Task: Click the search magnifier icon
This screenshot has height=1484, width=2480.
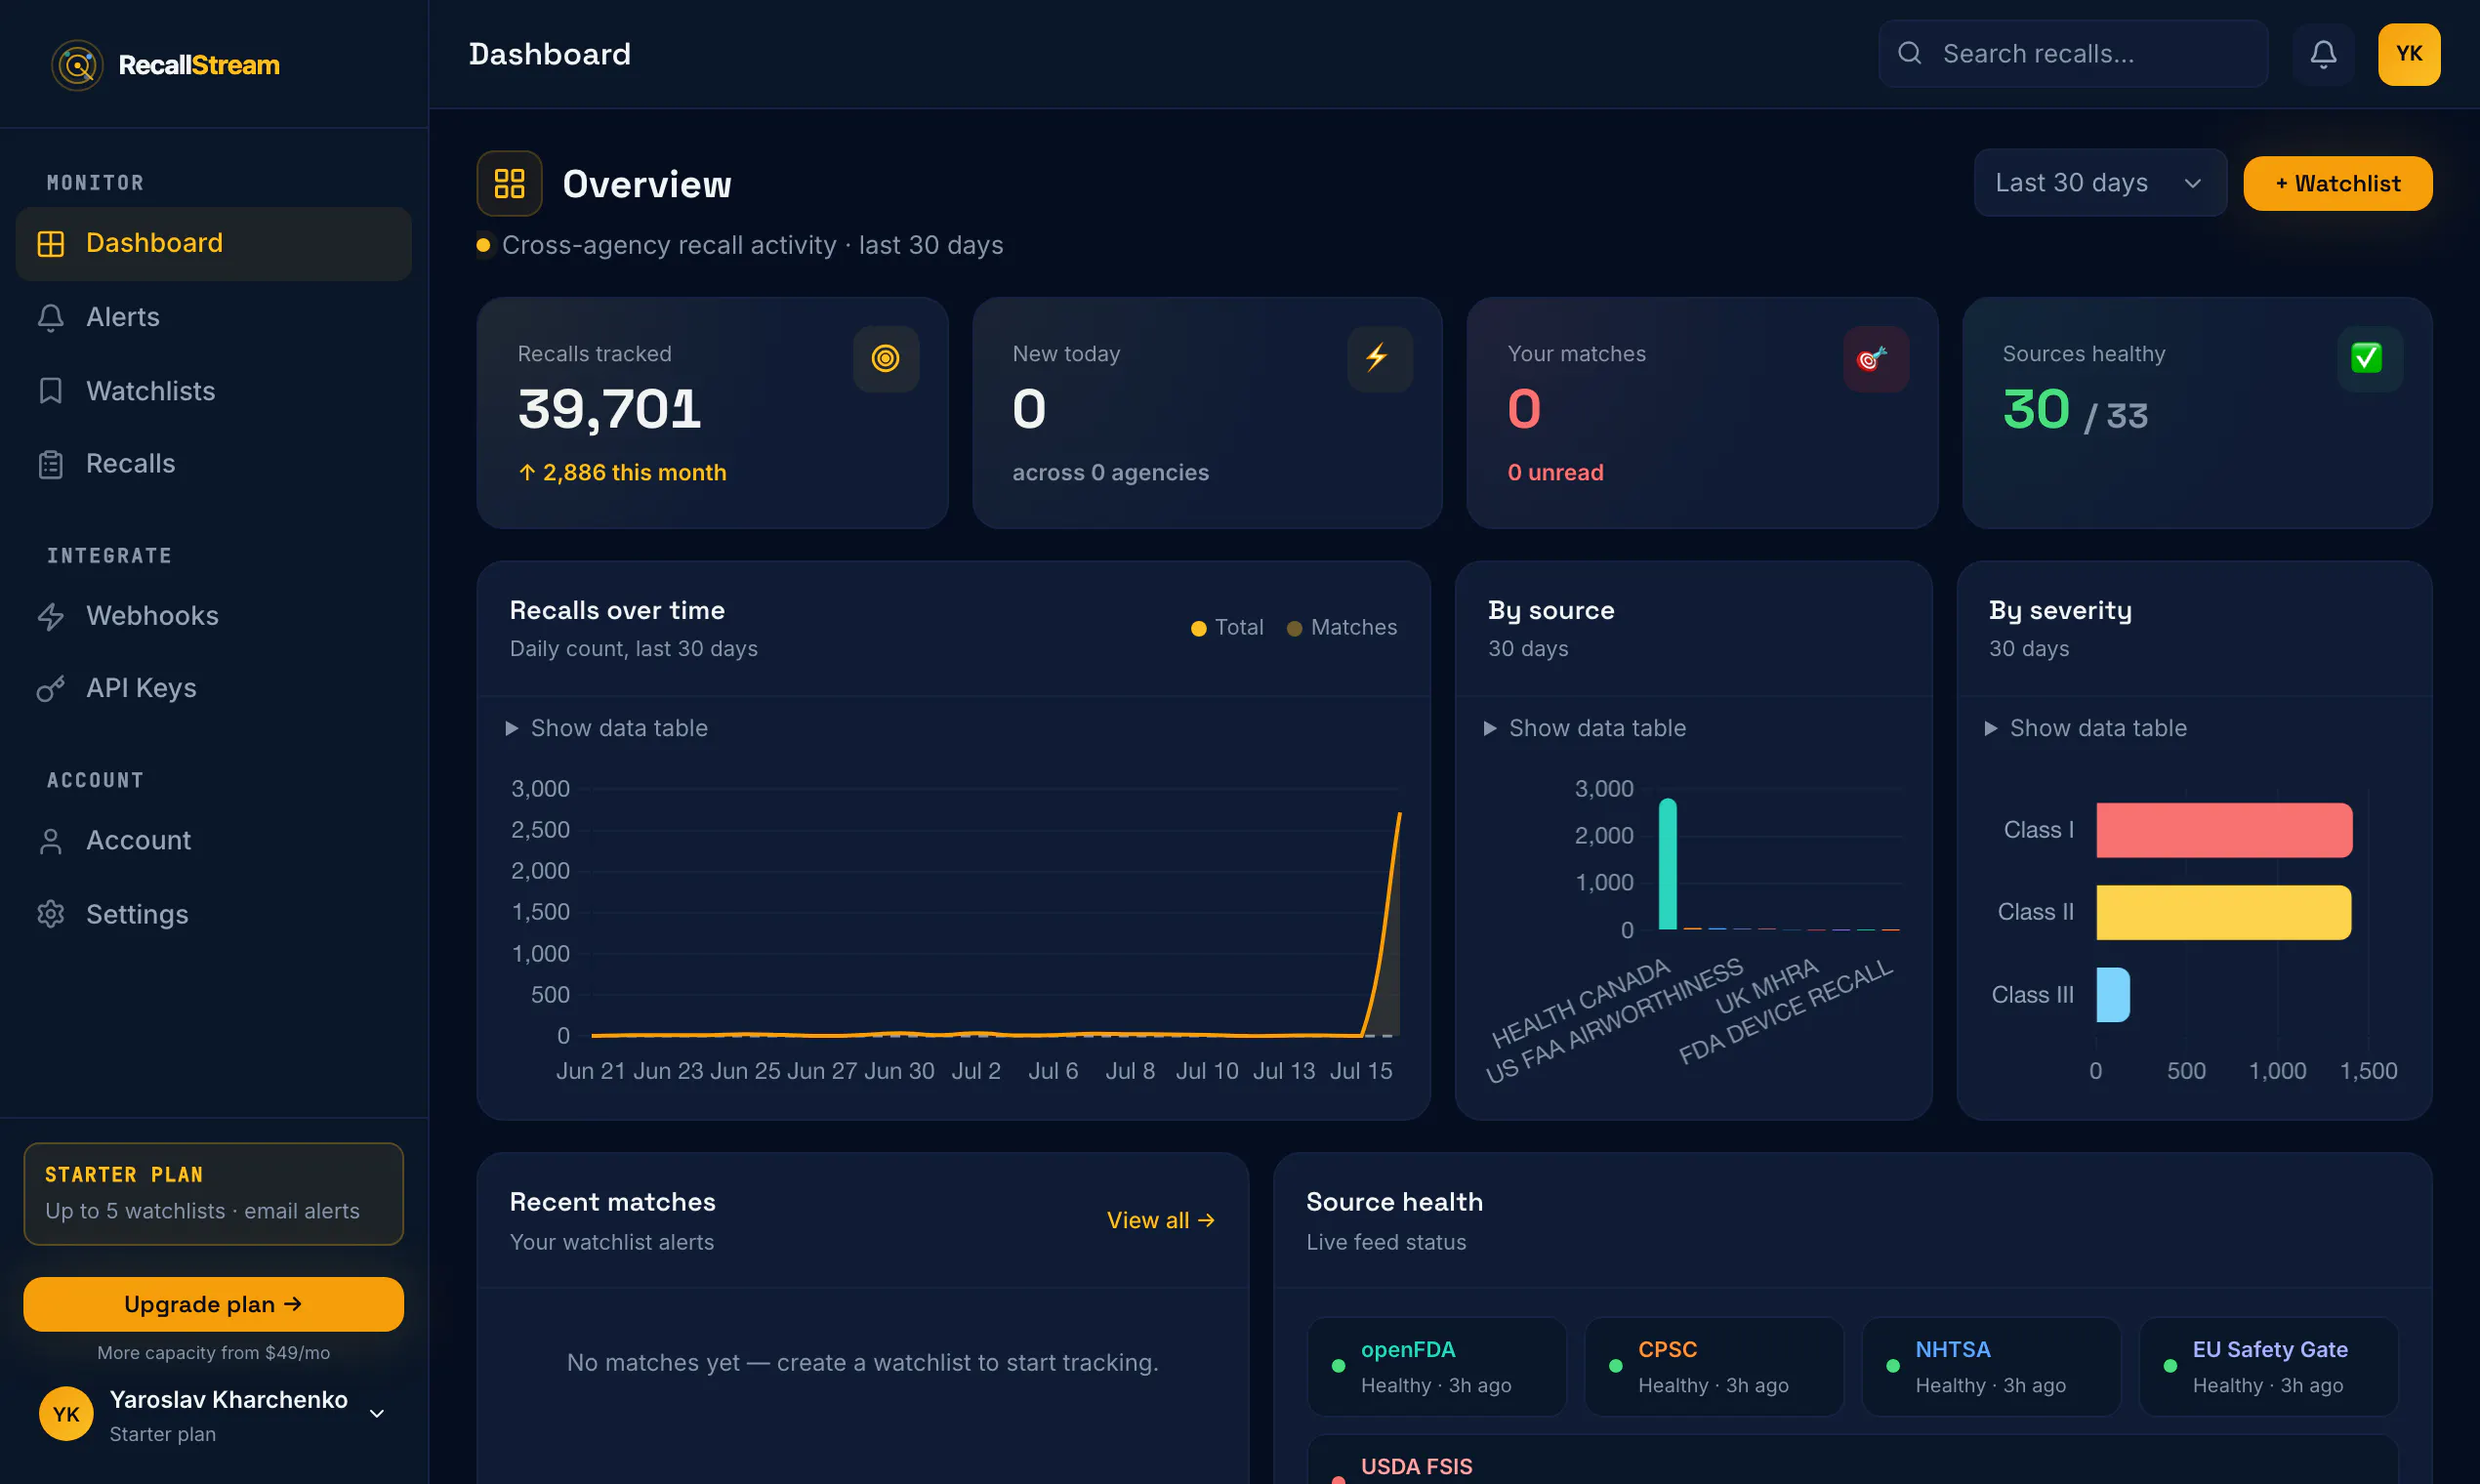Action: pos(1910,53)
